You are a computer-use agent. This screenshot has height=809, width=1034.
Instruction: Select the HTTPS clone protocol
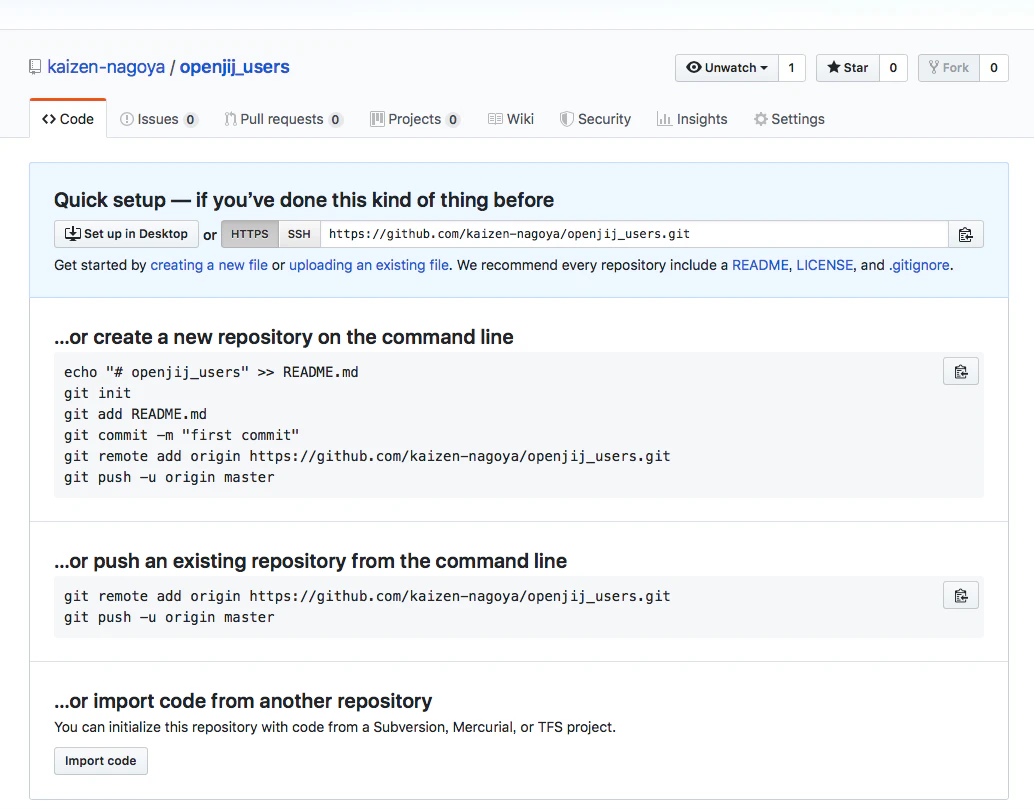click(249, 234)
